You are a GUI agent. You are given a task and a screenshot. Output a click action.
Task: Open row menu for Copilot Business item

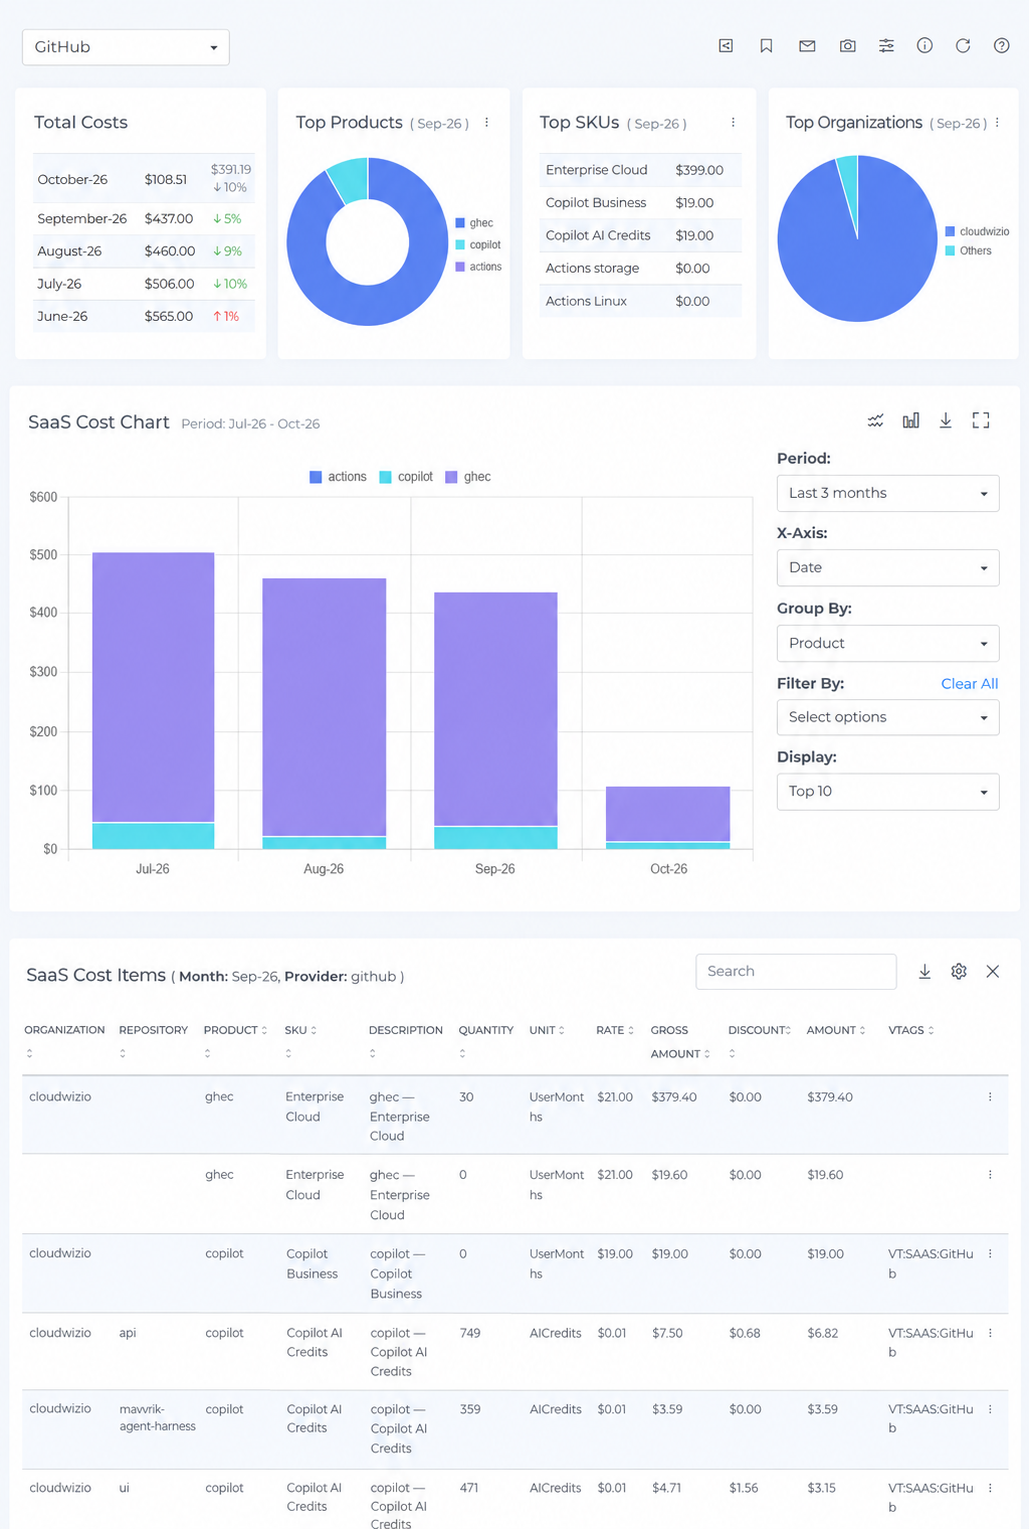[x=990, y=1254]
